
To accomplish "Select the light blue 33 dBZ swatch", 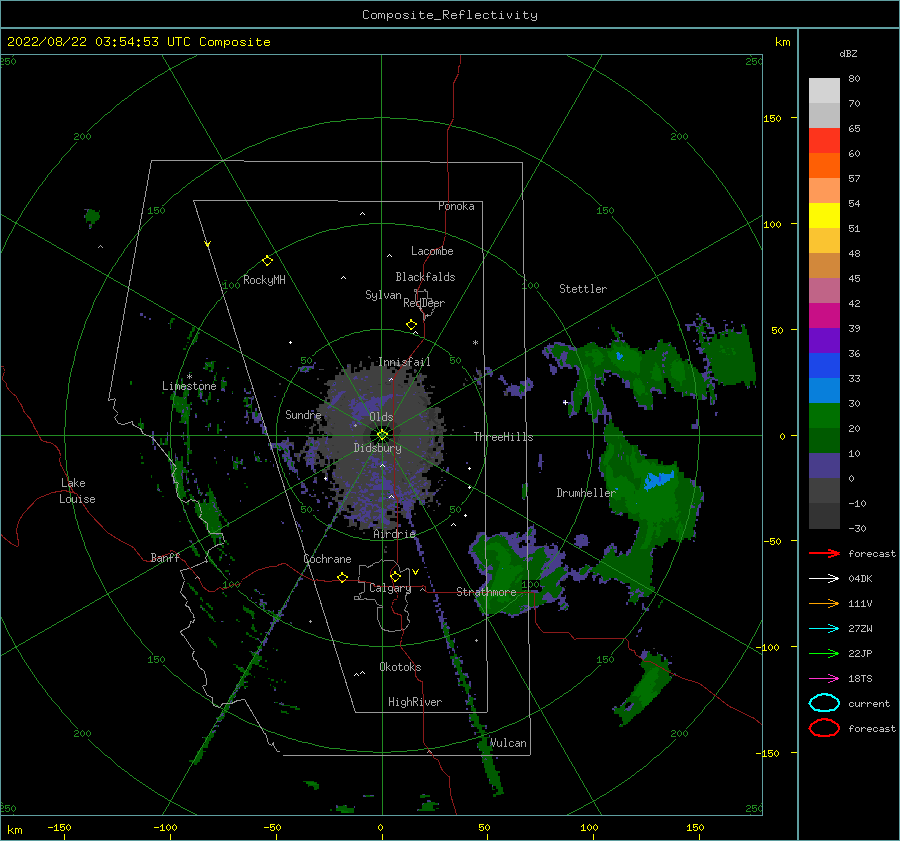I will 824,391.
